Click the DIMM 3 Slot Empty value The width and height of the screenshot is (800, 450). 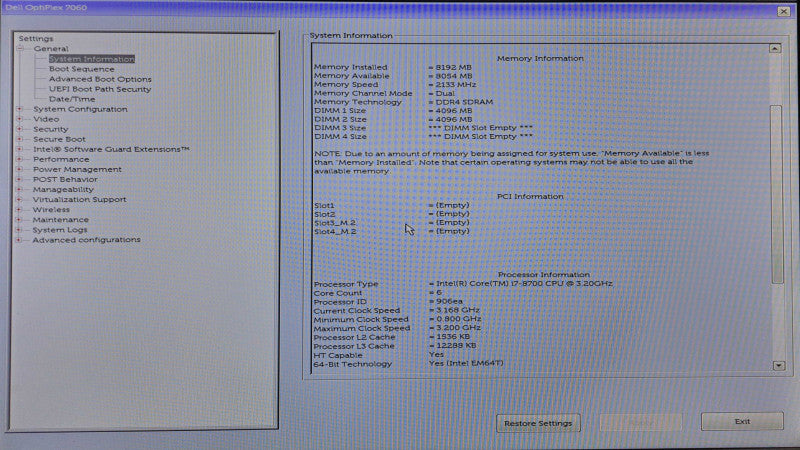click(481, 128)
